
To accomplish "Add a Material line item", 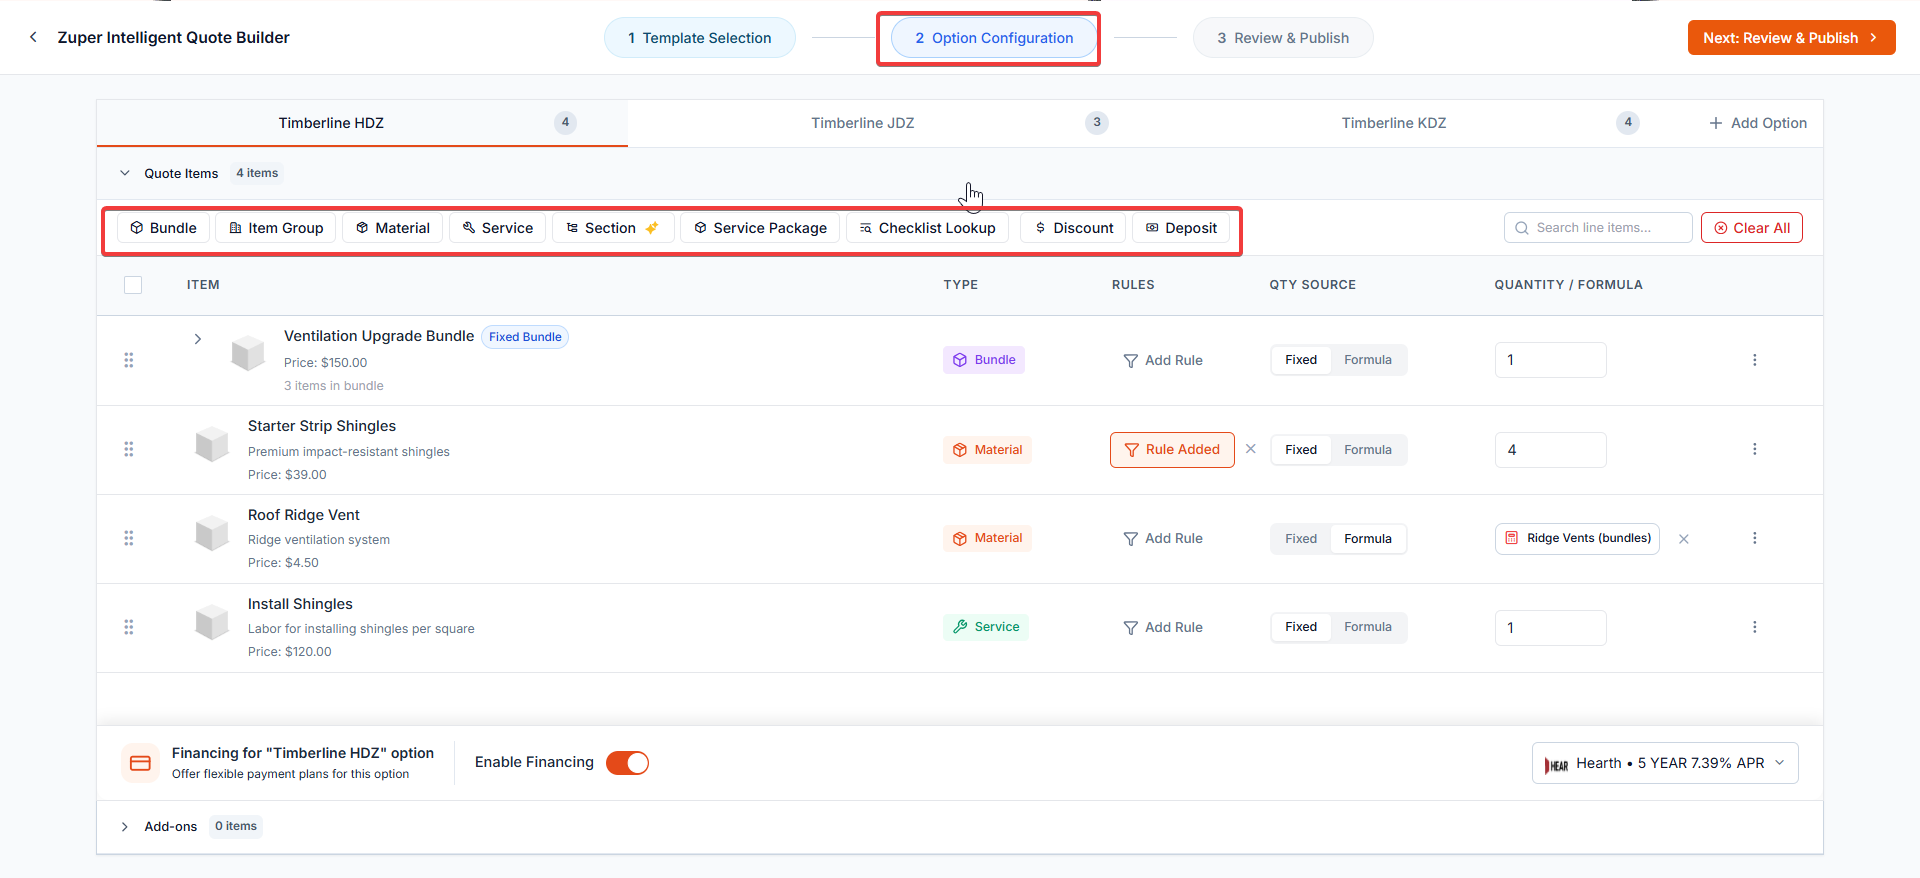I will pyautogui.click(x=392, y=228).
